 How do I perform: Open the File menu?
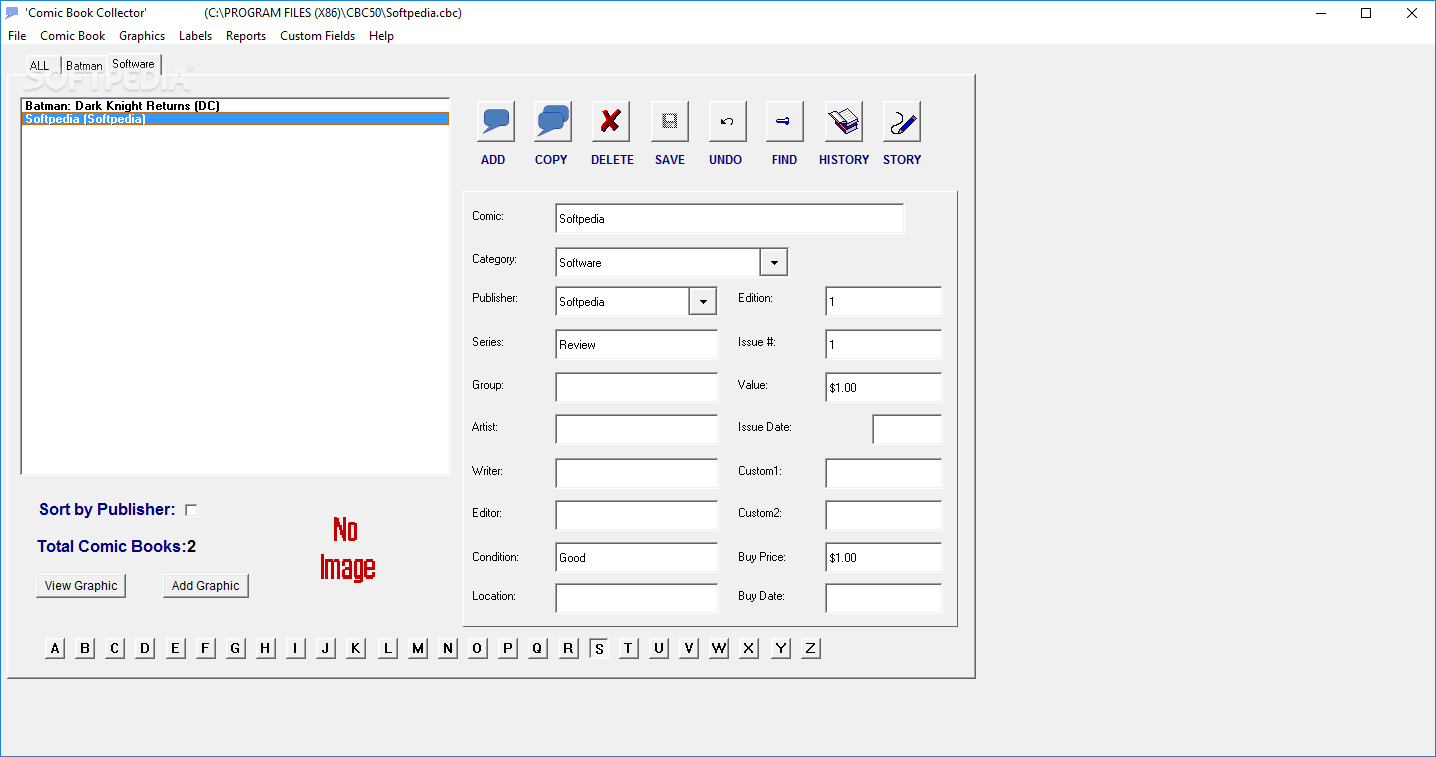tap(17, 36)
